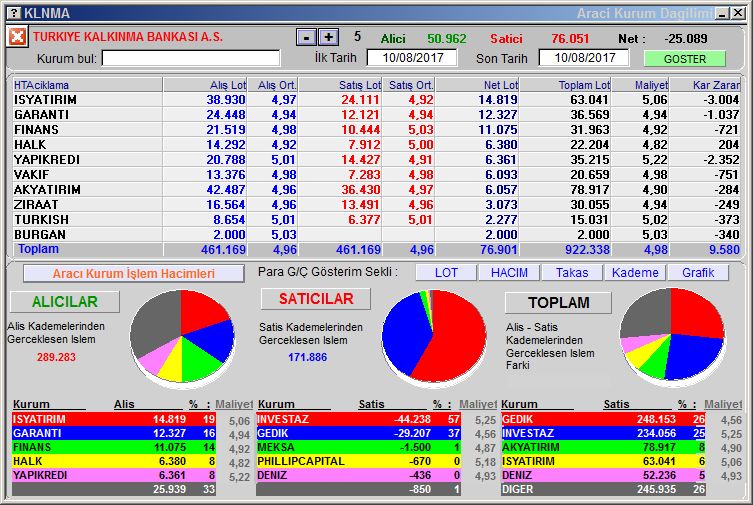Click gray DIGER row in total list

[x=603, y=489]
